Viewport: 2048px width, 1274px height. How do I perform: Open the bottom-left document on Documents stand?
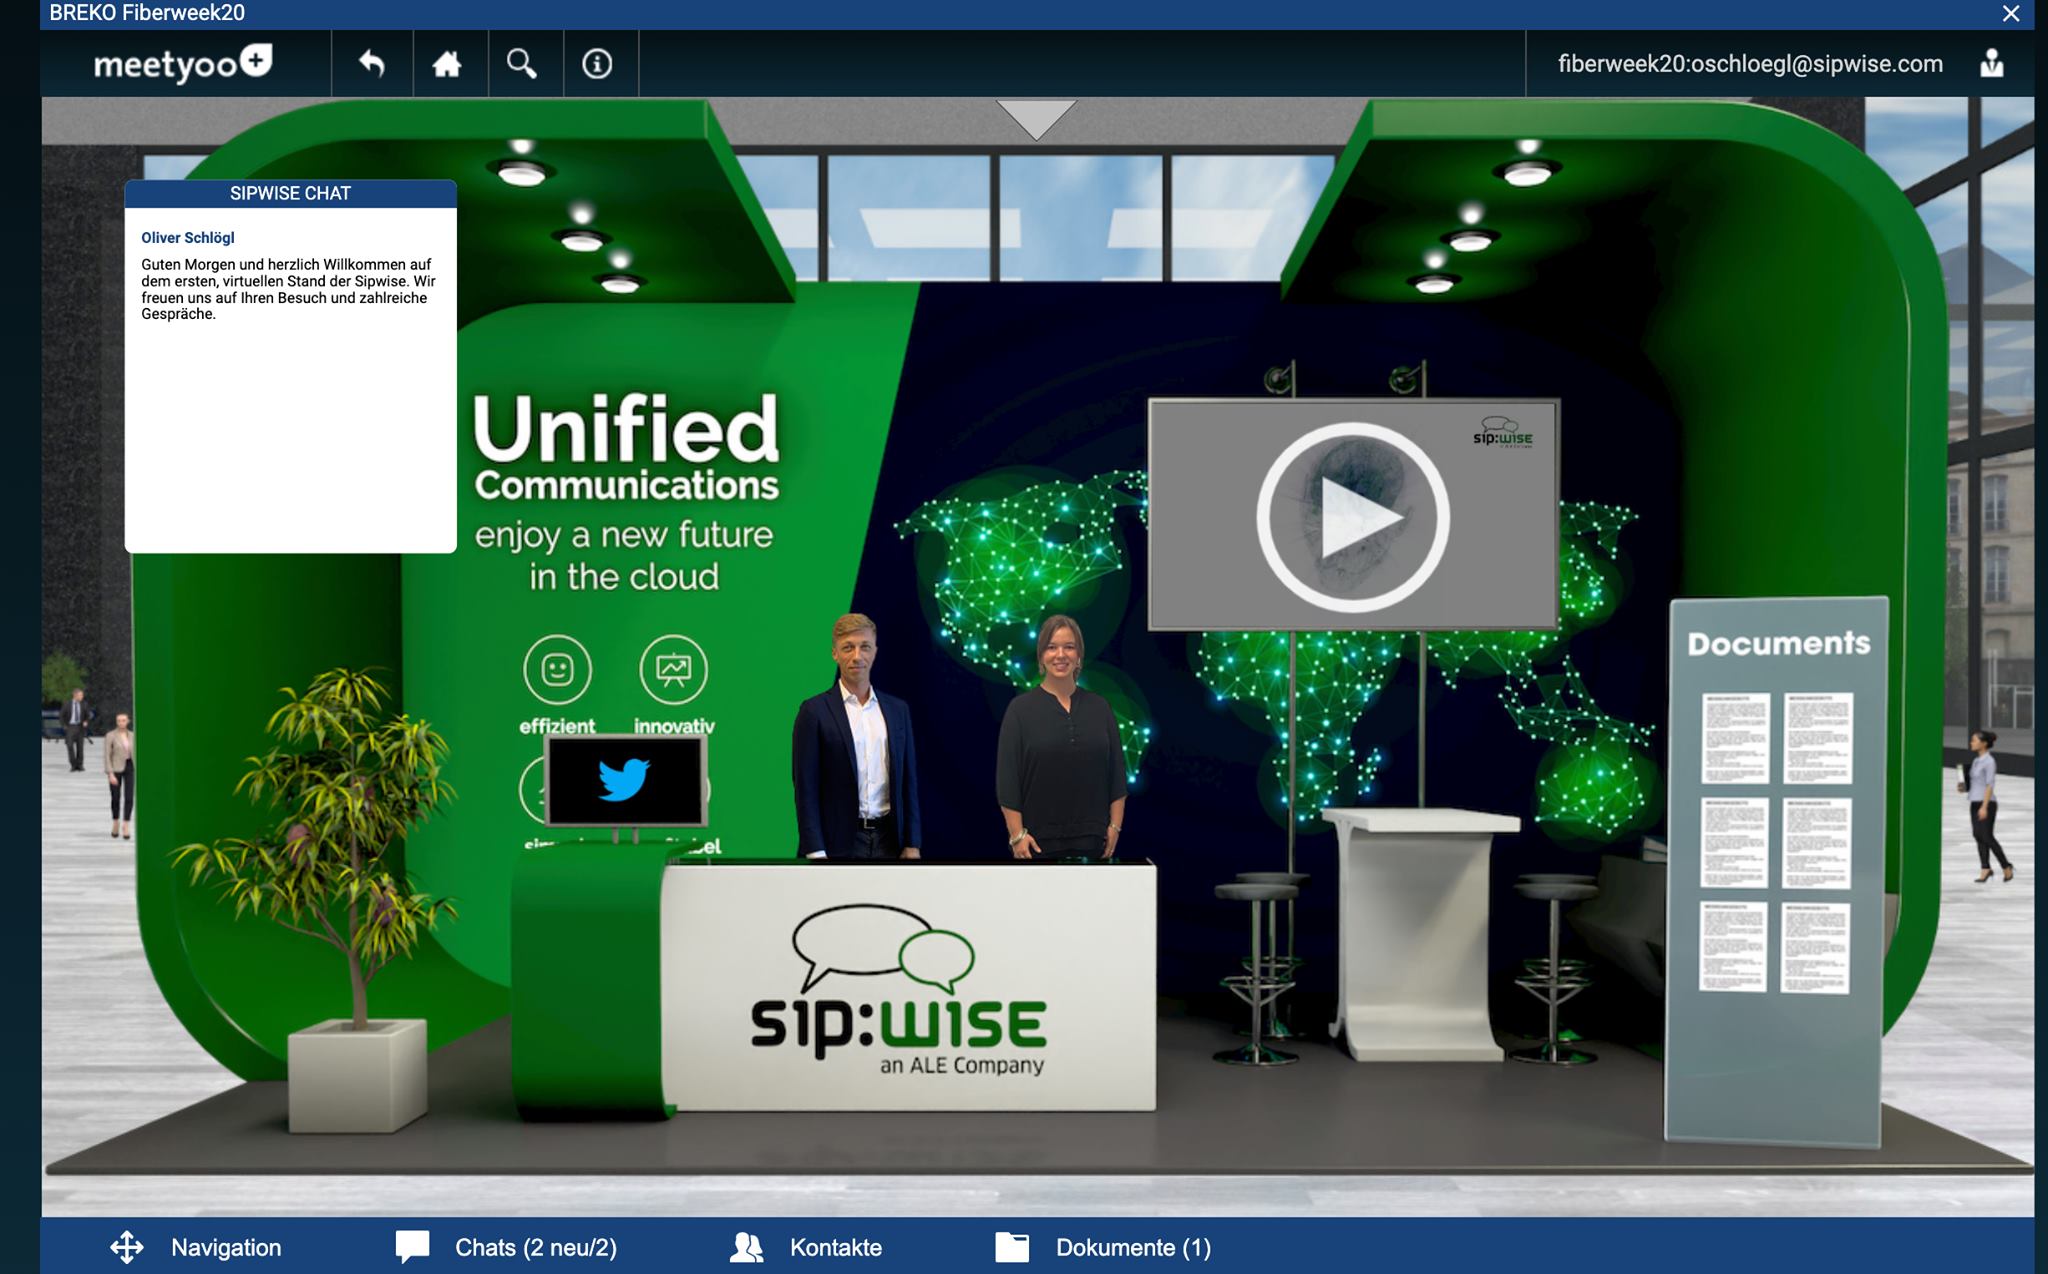[x=1733, y=946]
